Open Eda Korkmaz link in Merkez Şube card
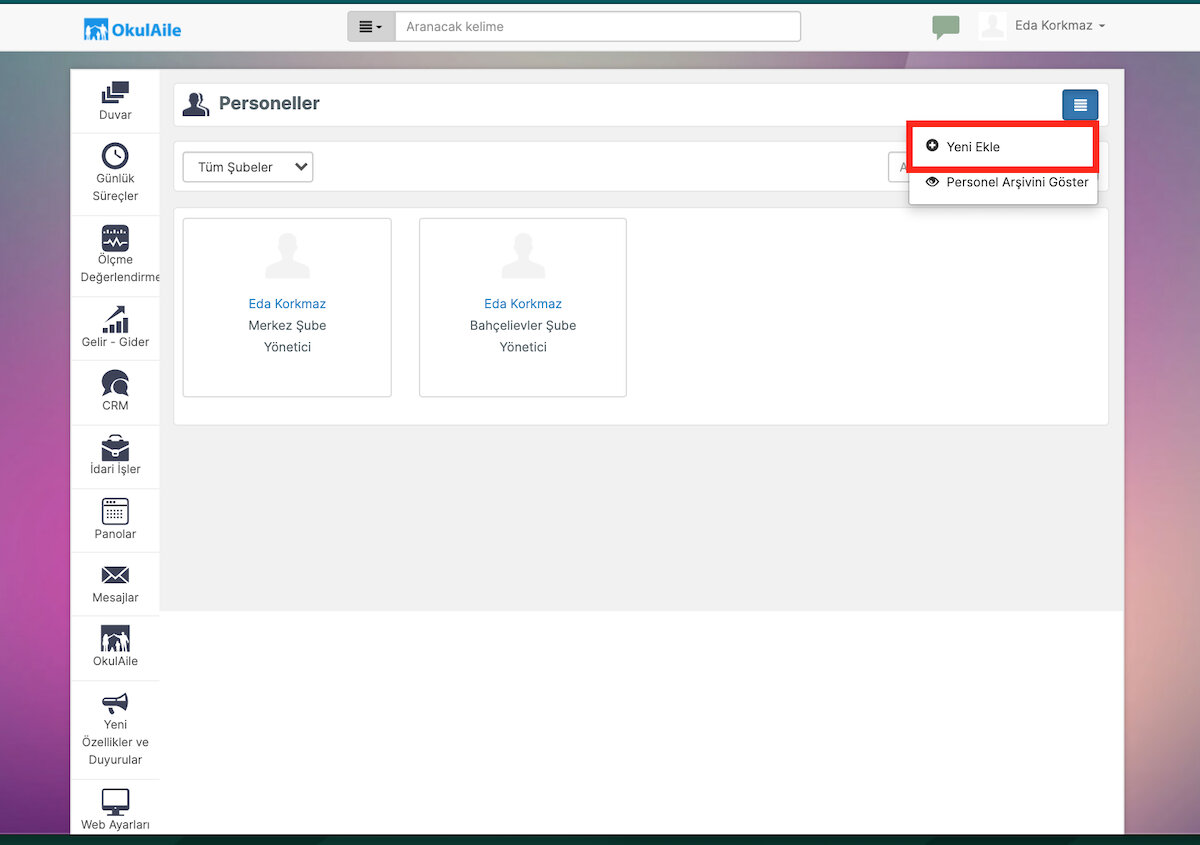 287,304
